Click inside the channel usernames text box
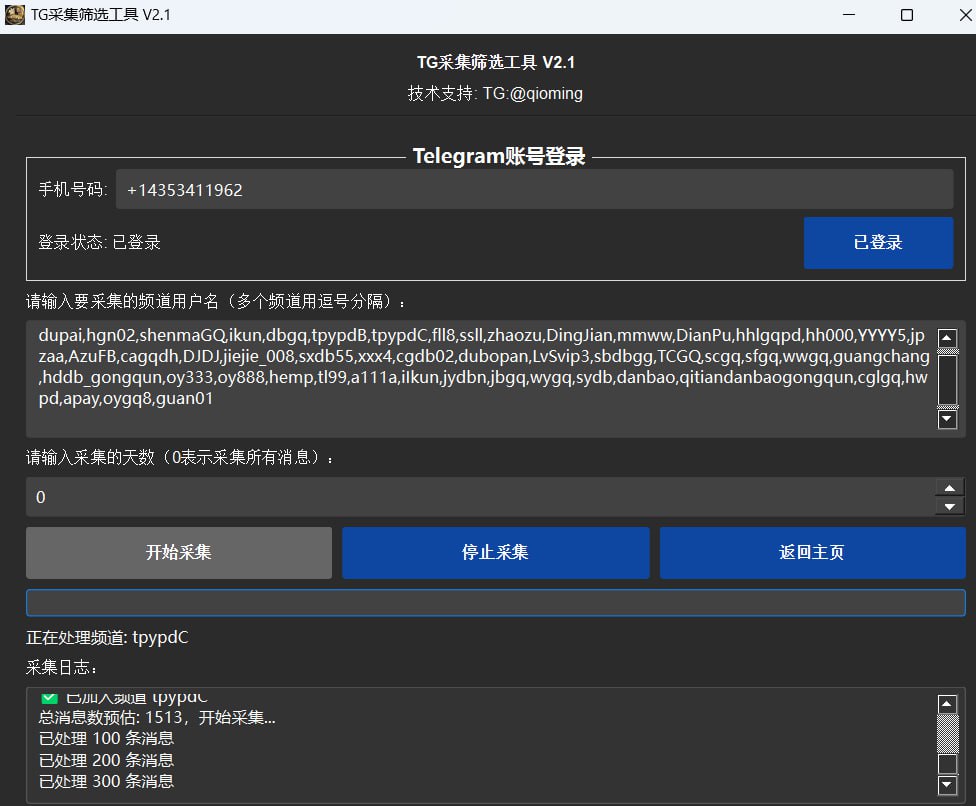 point(480,378)
